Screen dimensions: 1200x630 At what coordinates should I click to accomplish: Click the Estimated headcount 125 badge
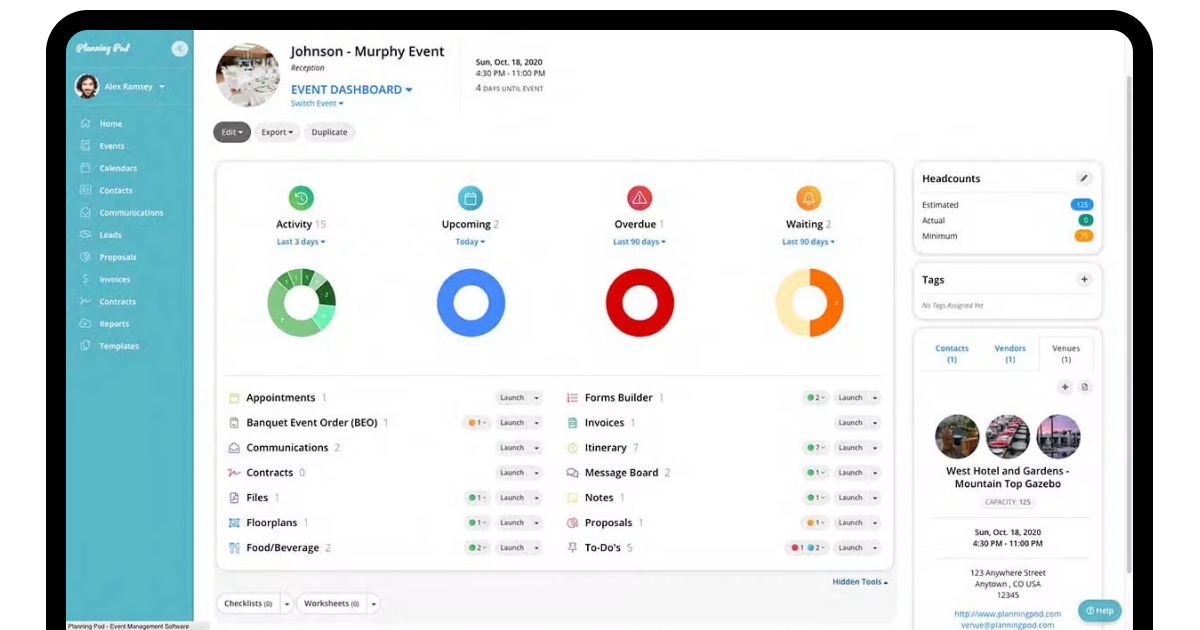1081,204
